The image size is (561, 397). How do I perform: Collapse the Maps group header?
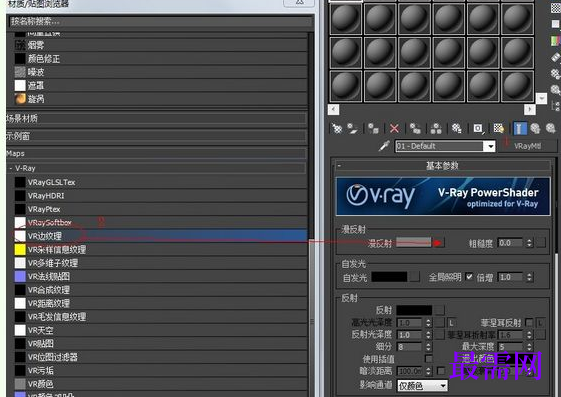[156, 153]
